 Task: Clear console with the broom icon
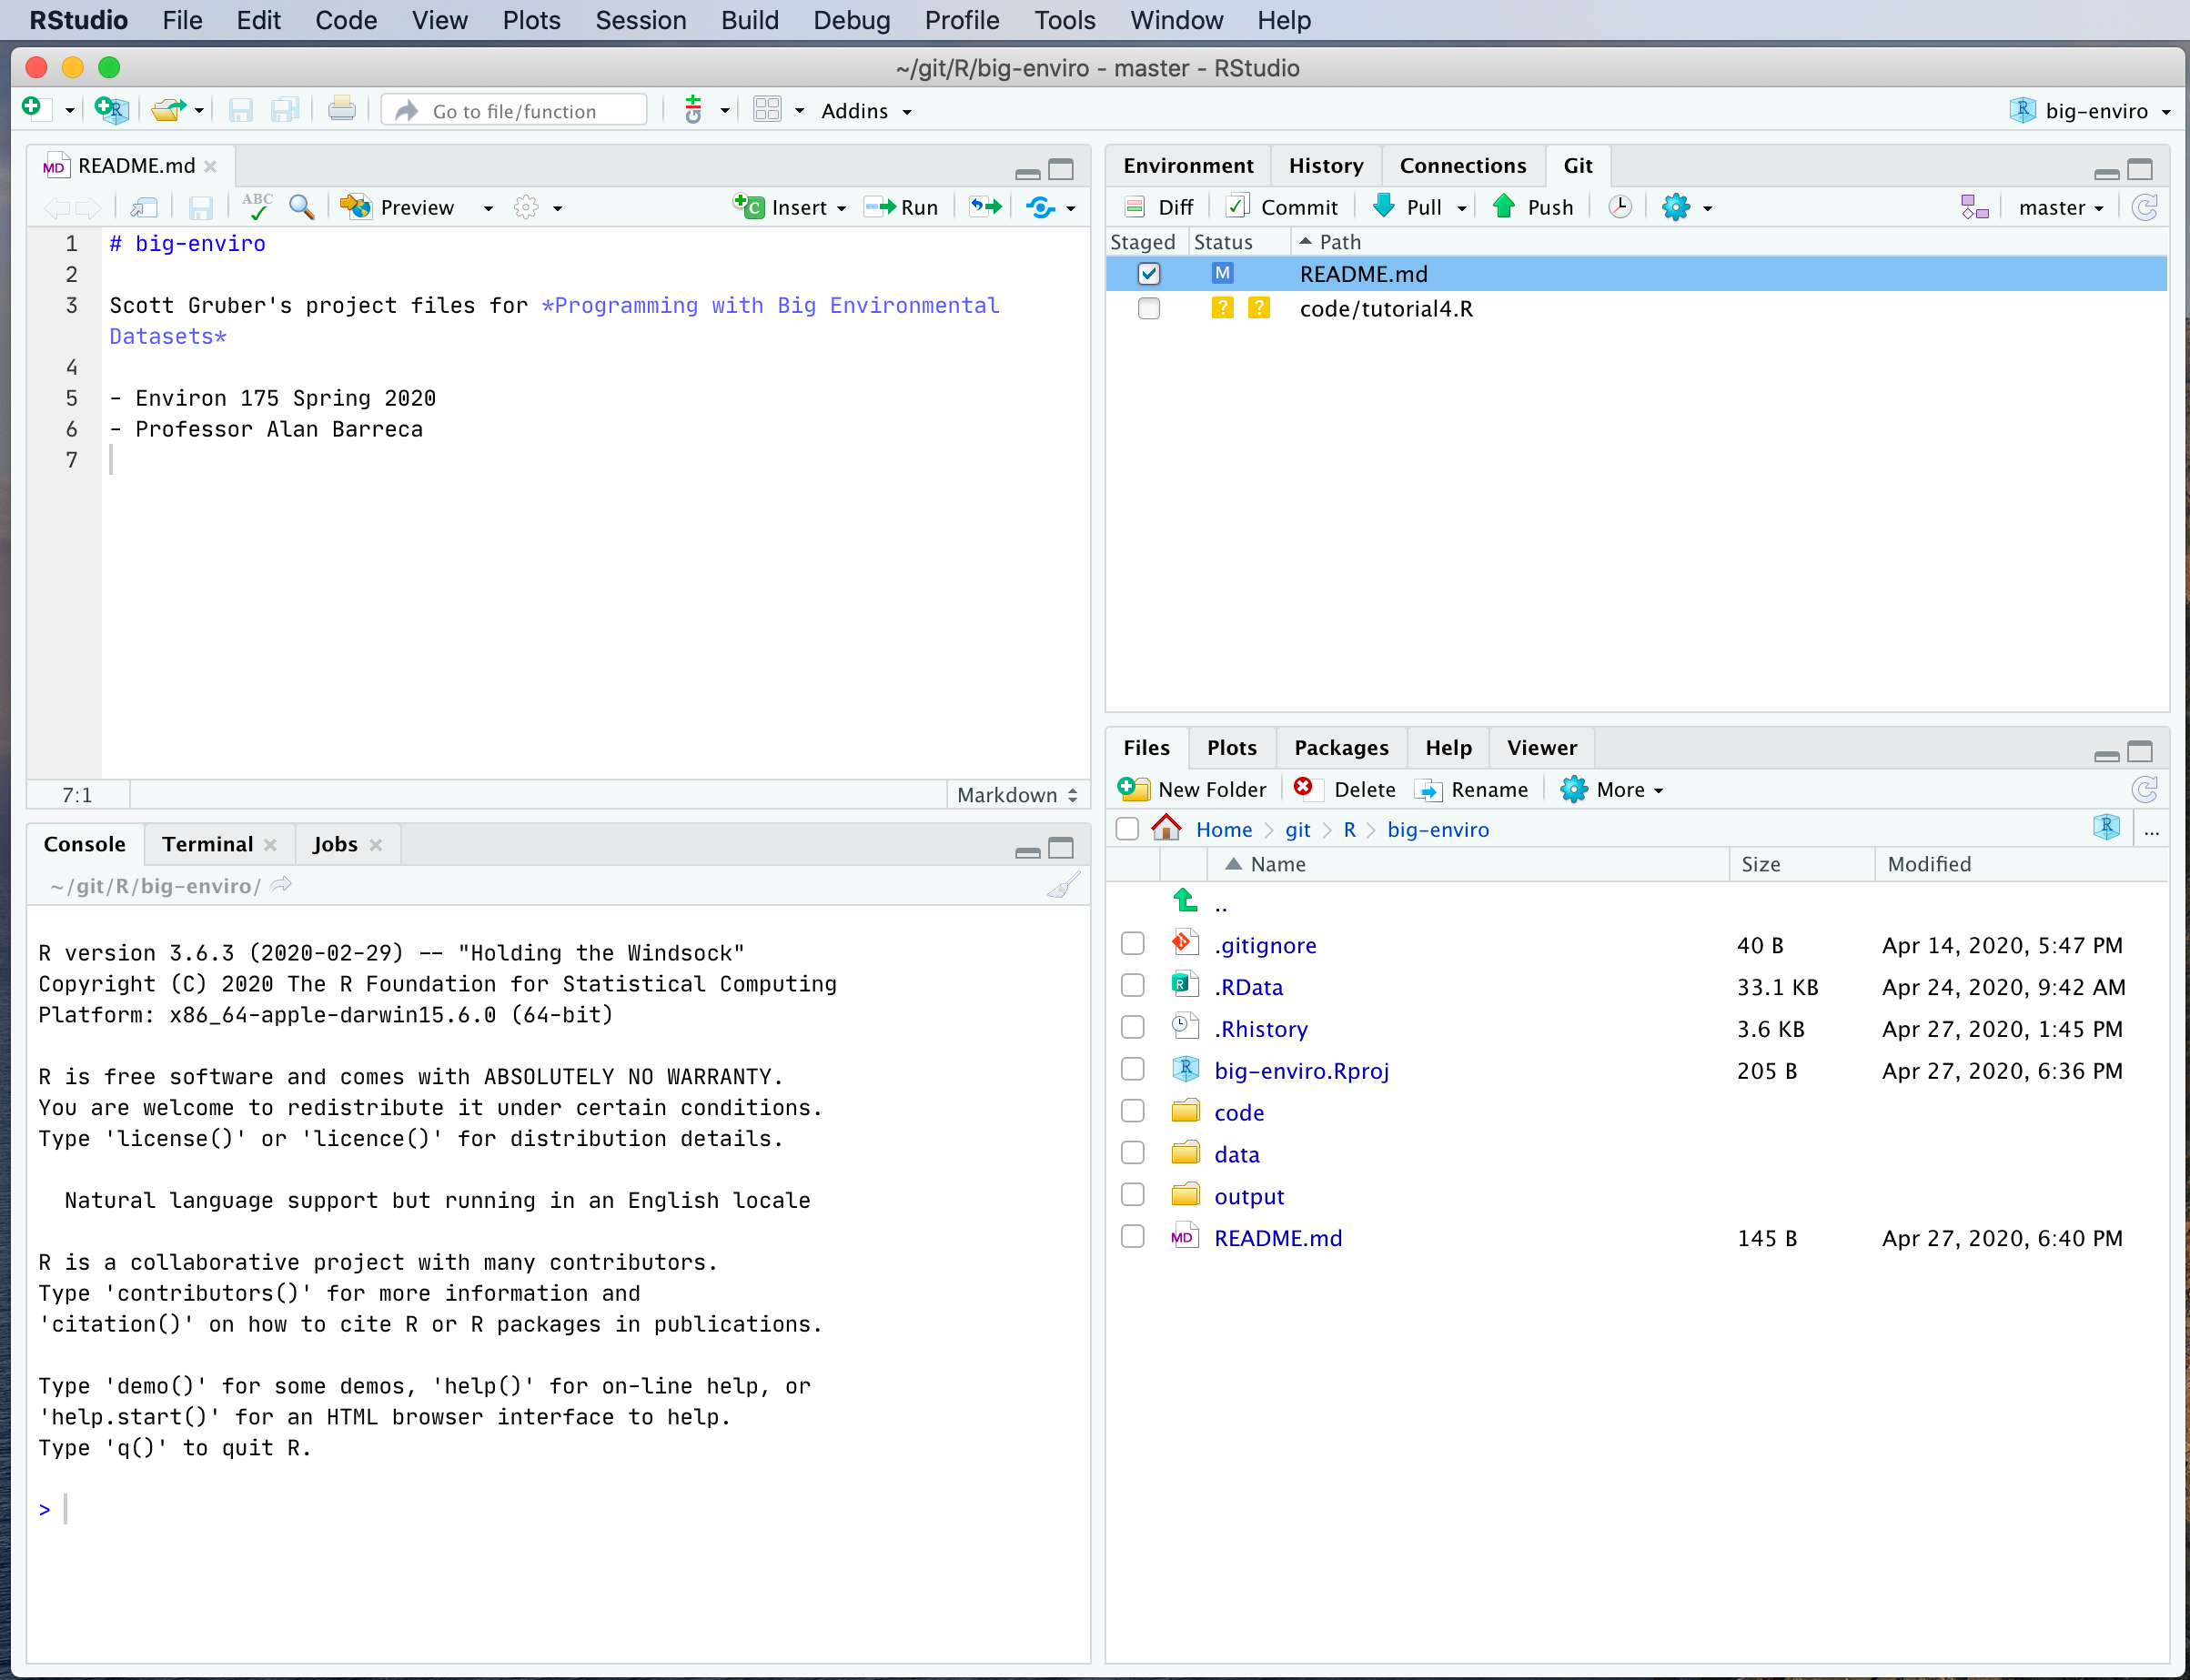pos(1063,886)
